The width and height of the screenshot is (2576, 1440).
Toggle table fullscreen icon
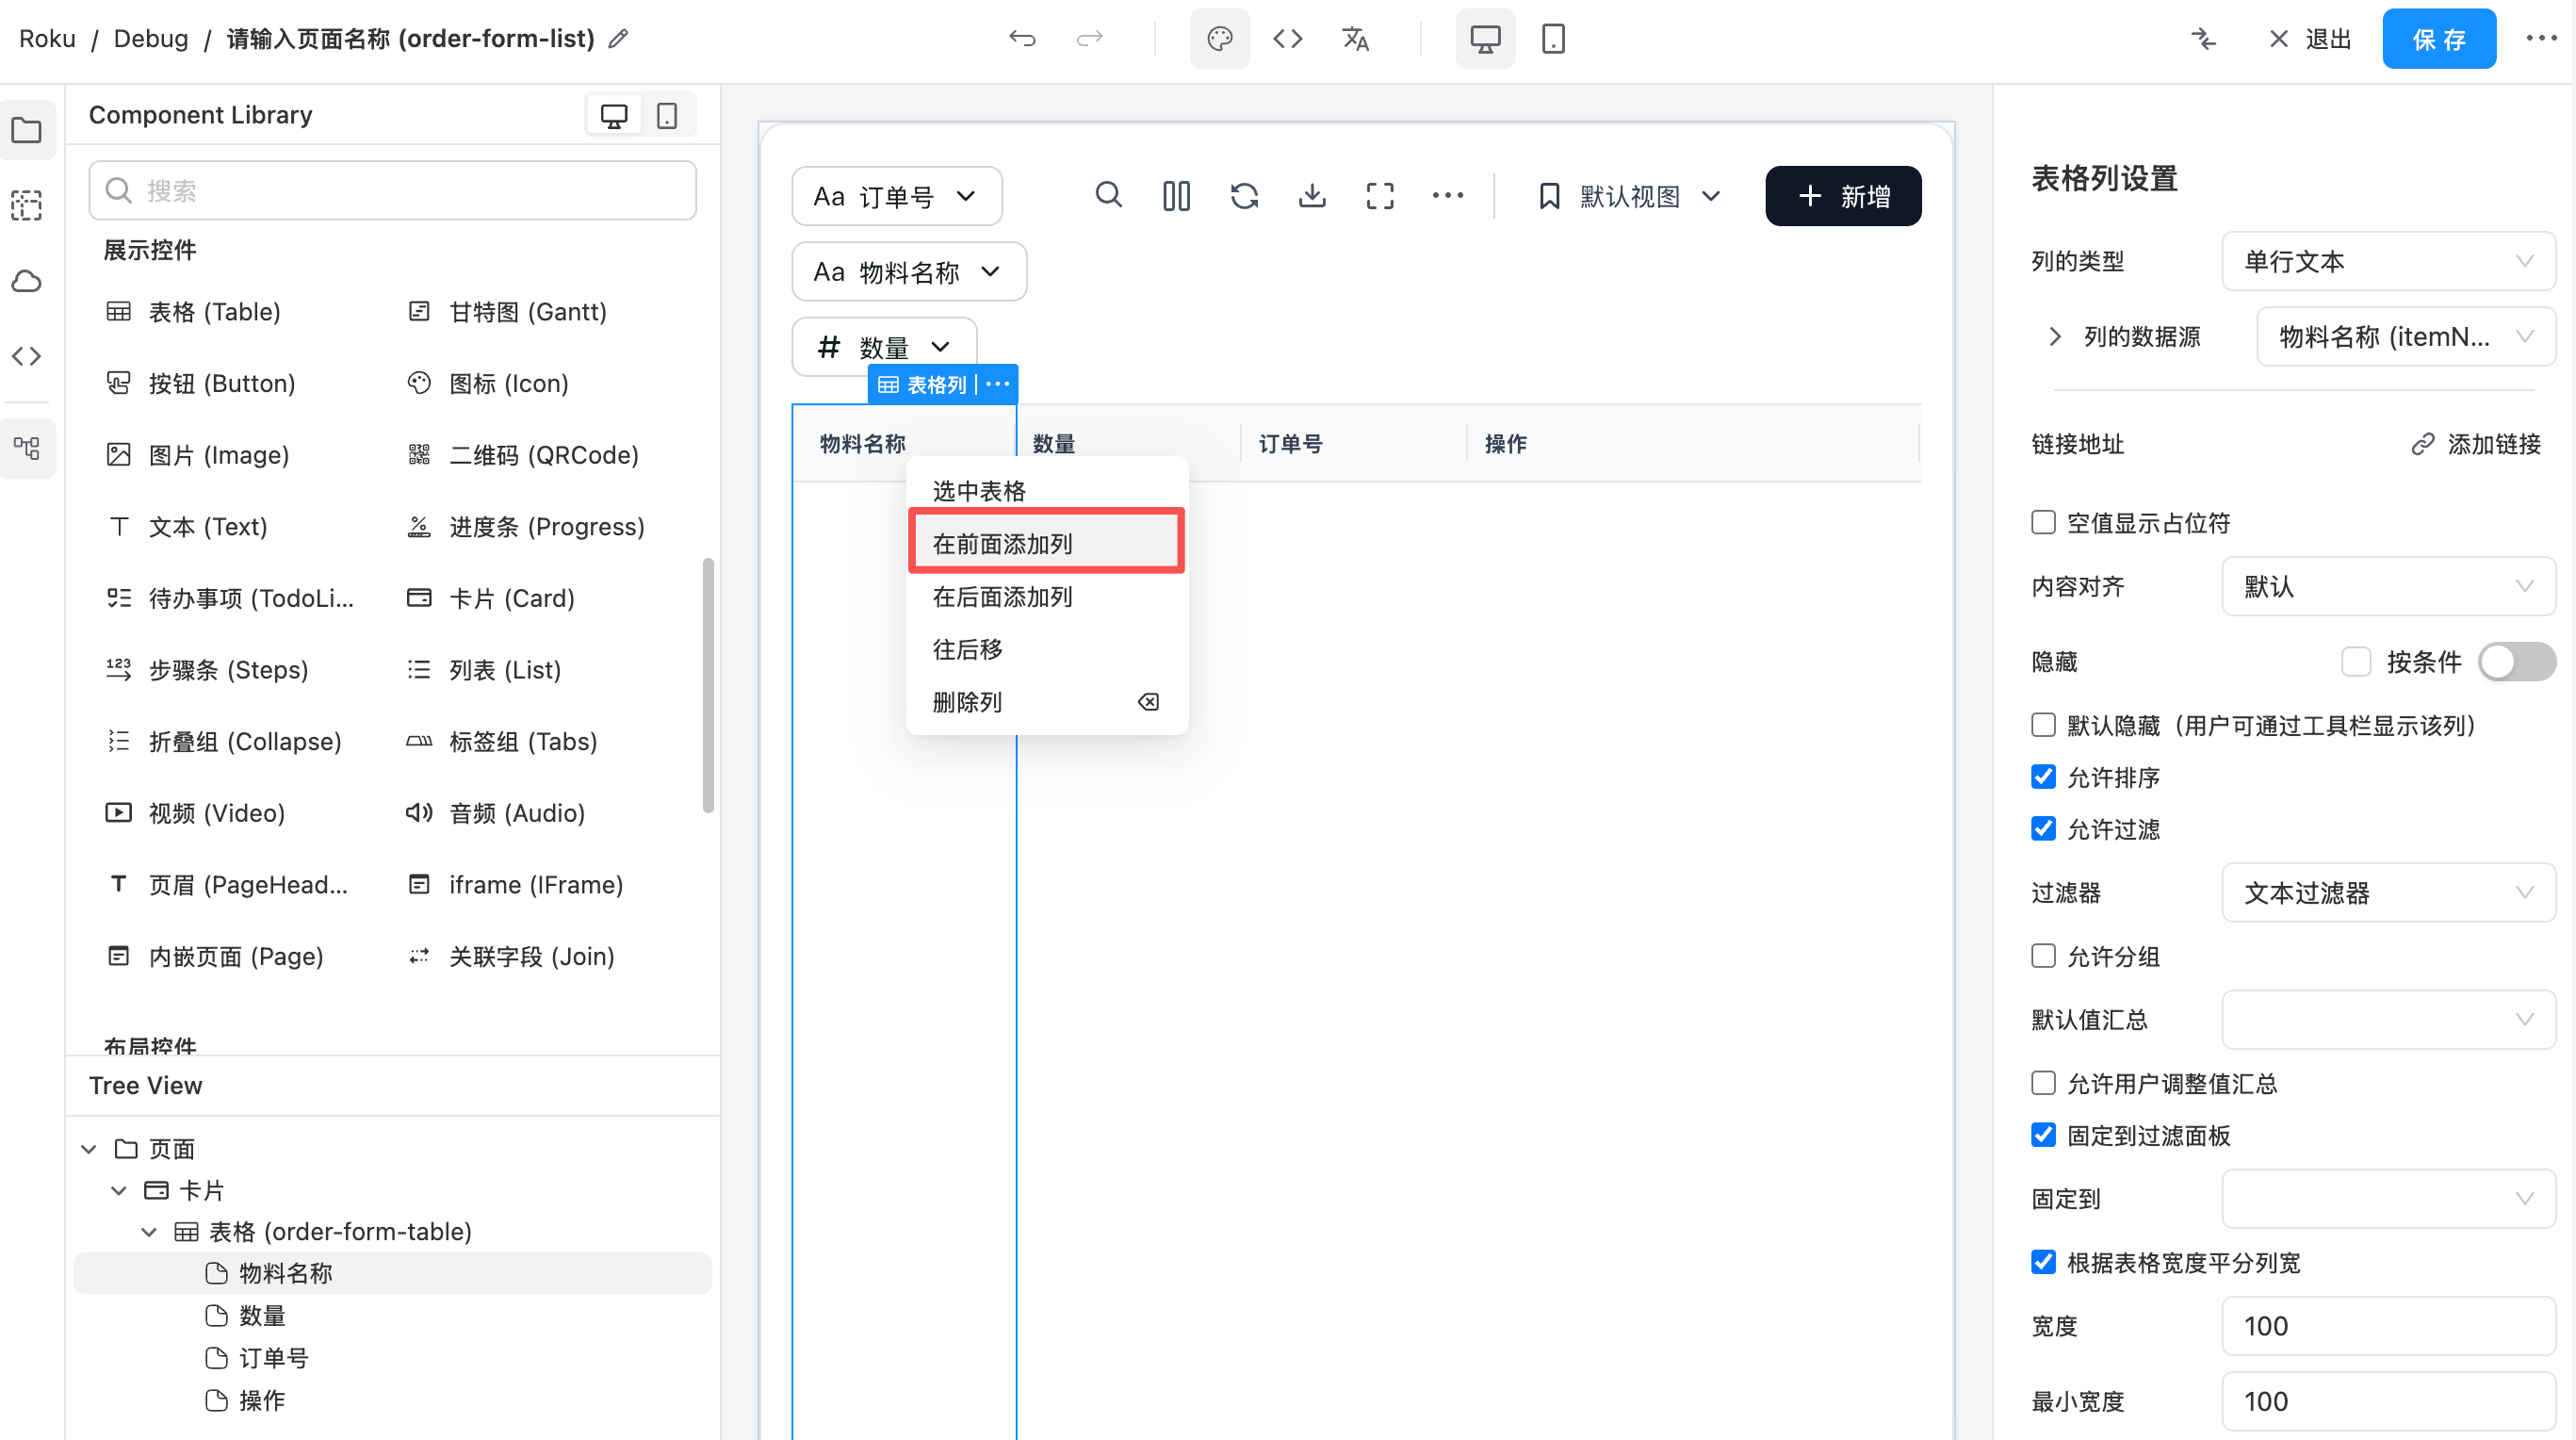tap(1380, 195)
